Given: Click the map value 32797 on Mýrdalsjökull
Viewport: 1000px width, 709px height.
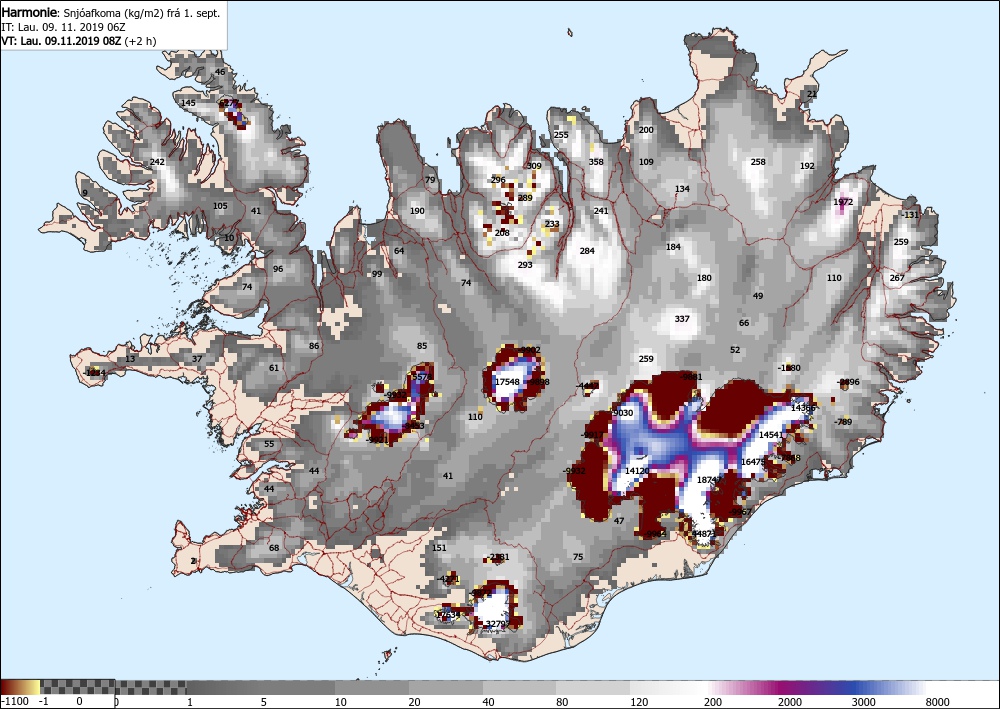Looking at the screenshot, I should (x=498, y=624).
